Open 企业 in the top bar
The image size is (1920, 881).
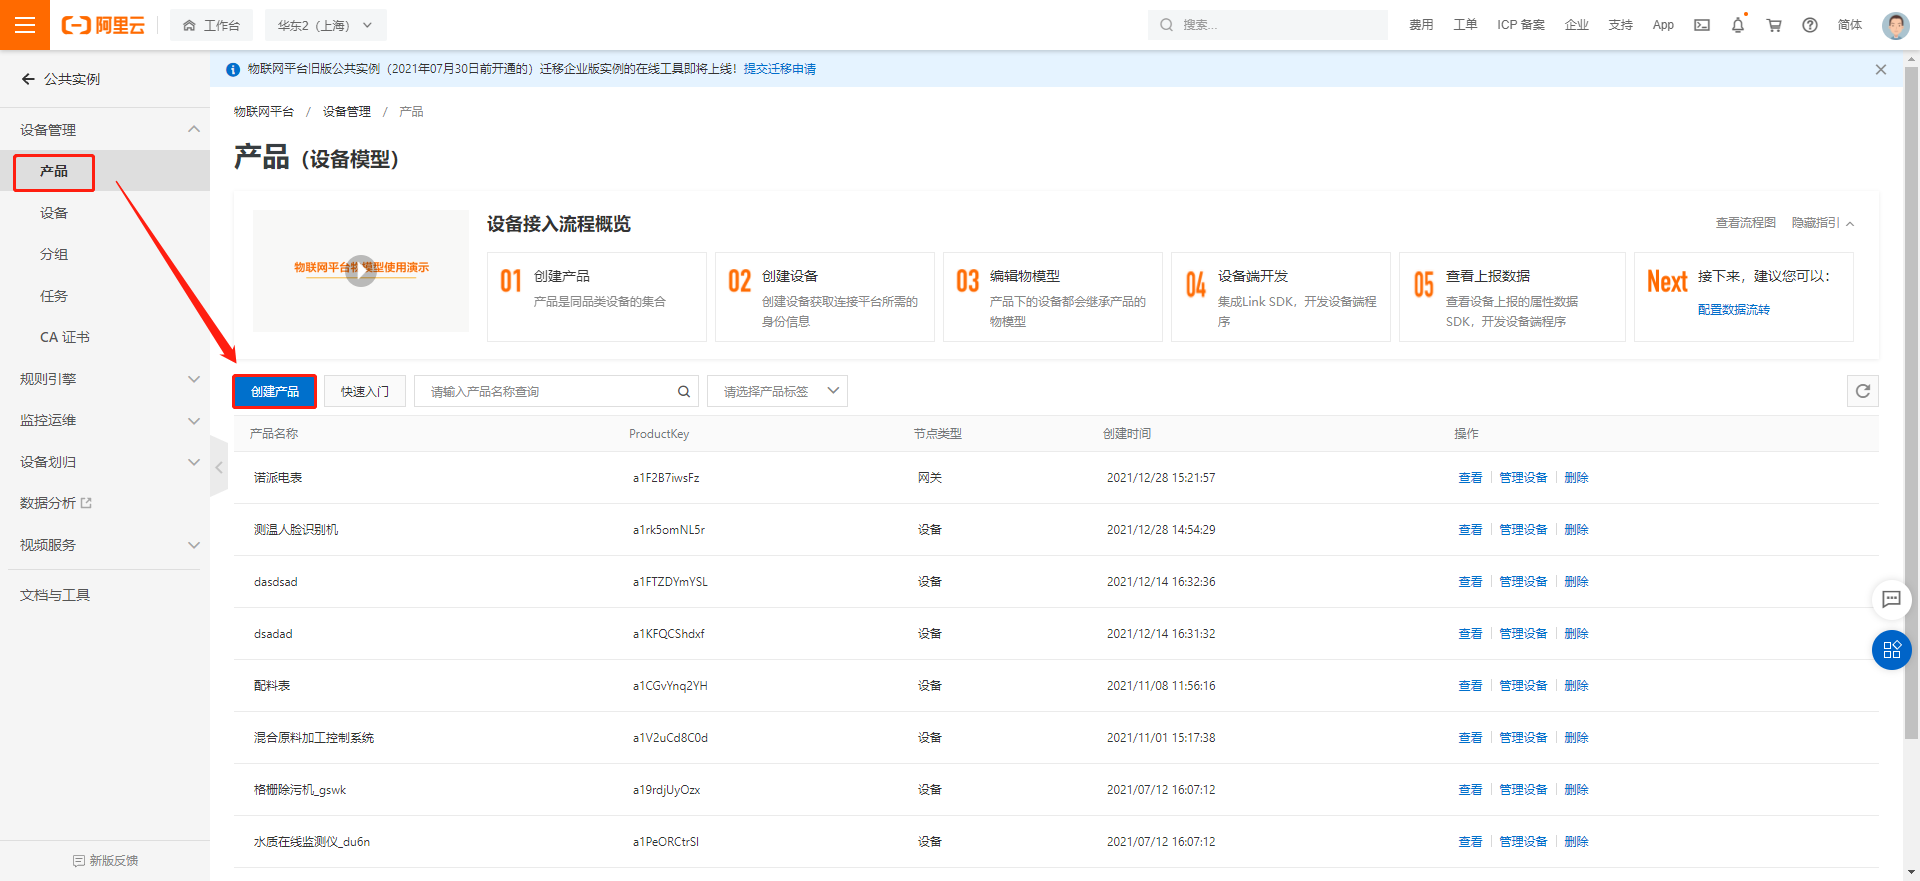click(x=1577, y=25)
